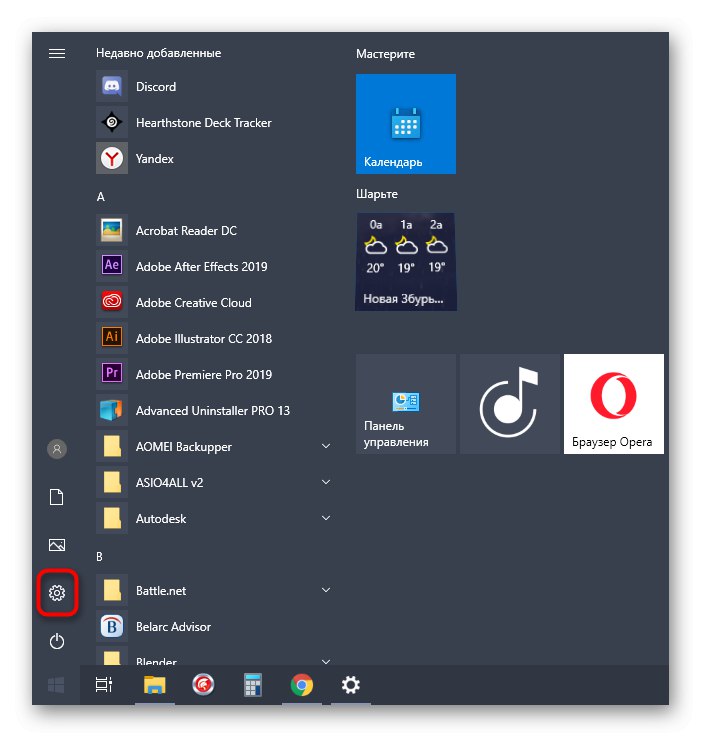
Task: Open the Battle.net folder entry
Action: 216,590
